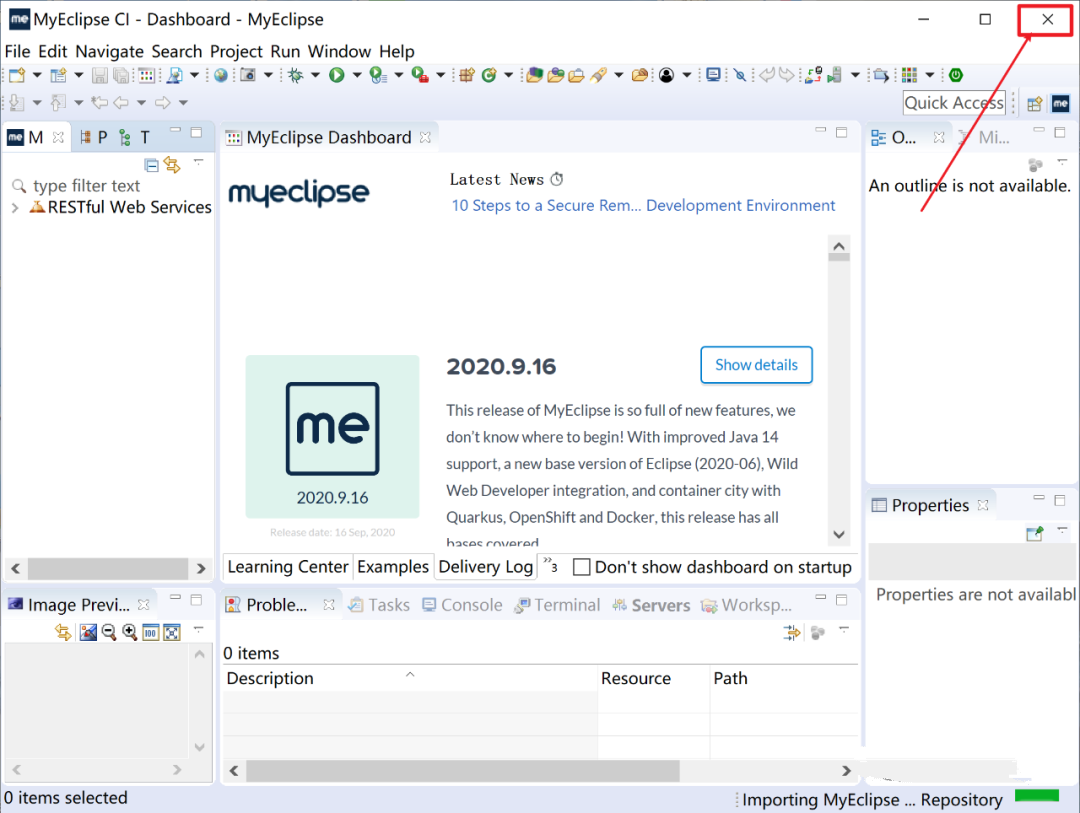Click the Quick Access search field
This screenshot has height=813, width=1080.
(x=954, y=103)
